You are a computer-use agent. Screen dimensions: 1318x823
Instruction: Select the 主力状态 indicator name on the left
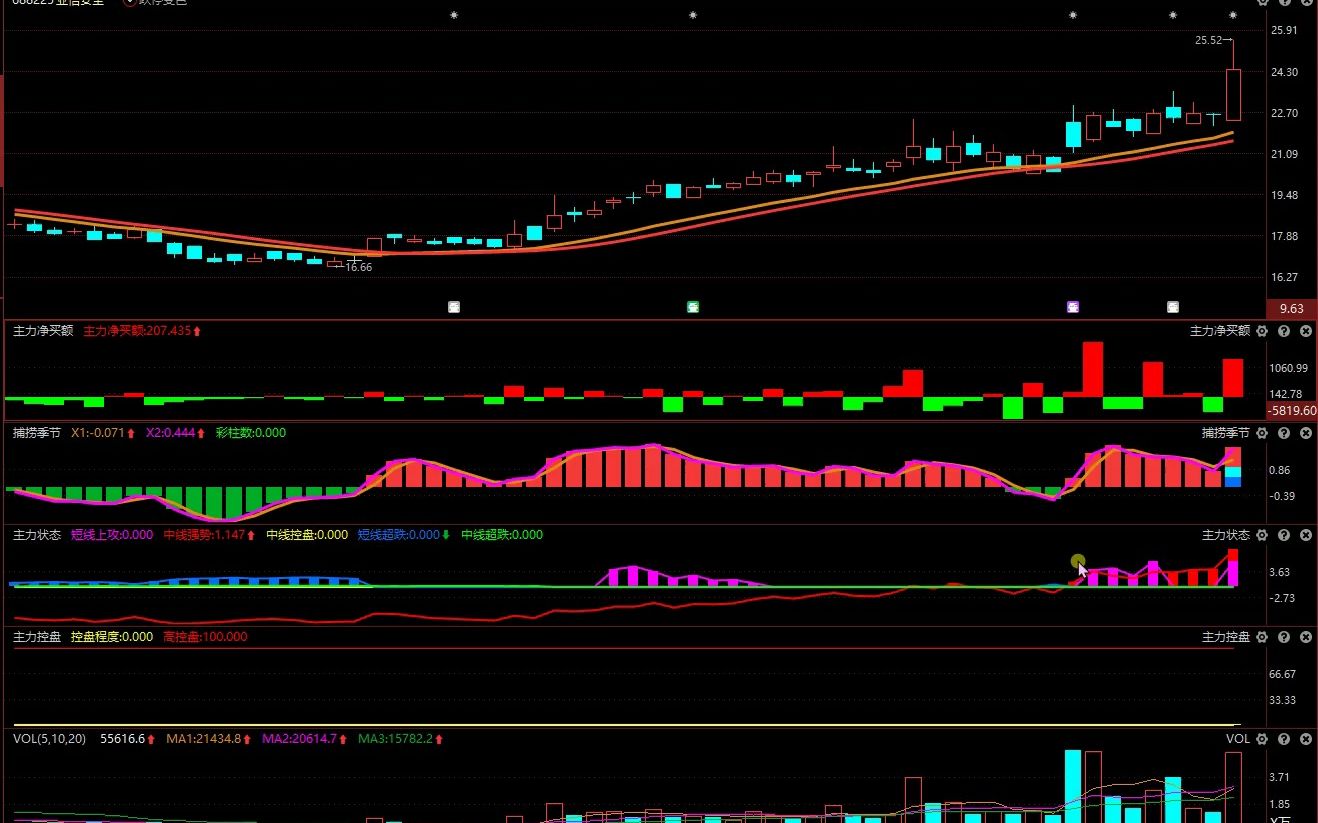(x=37, y=535)
